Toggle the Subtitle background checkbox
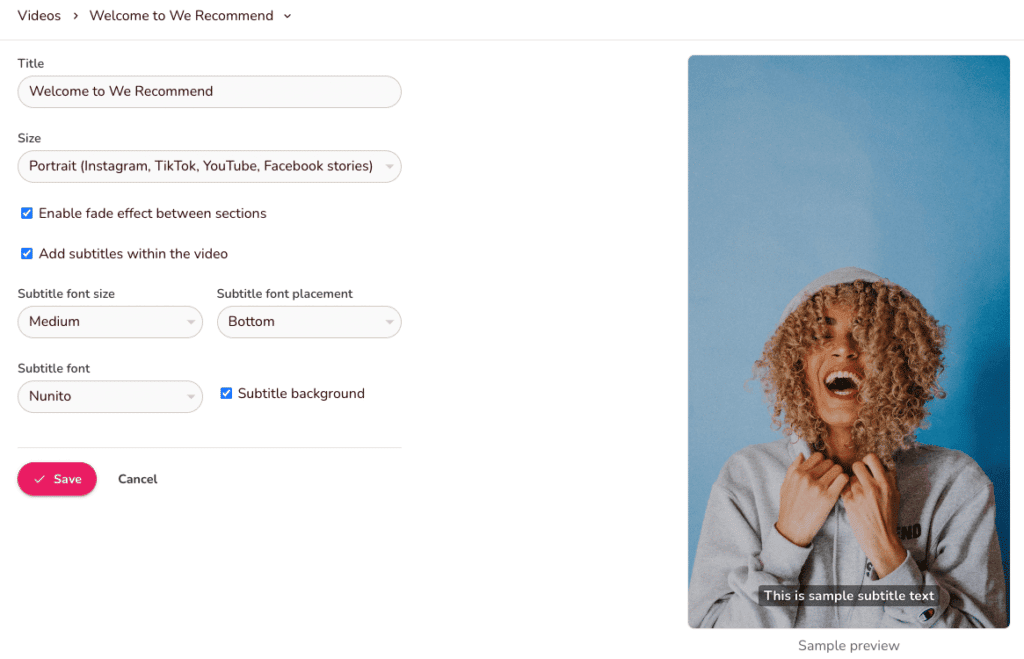 click(x=226, y=393)
